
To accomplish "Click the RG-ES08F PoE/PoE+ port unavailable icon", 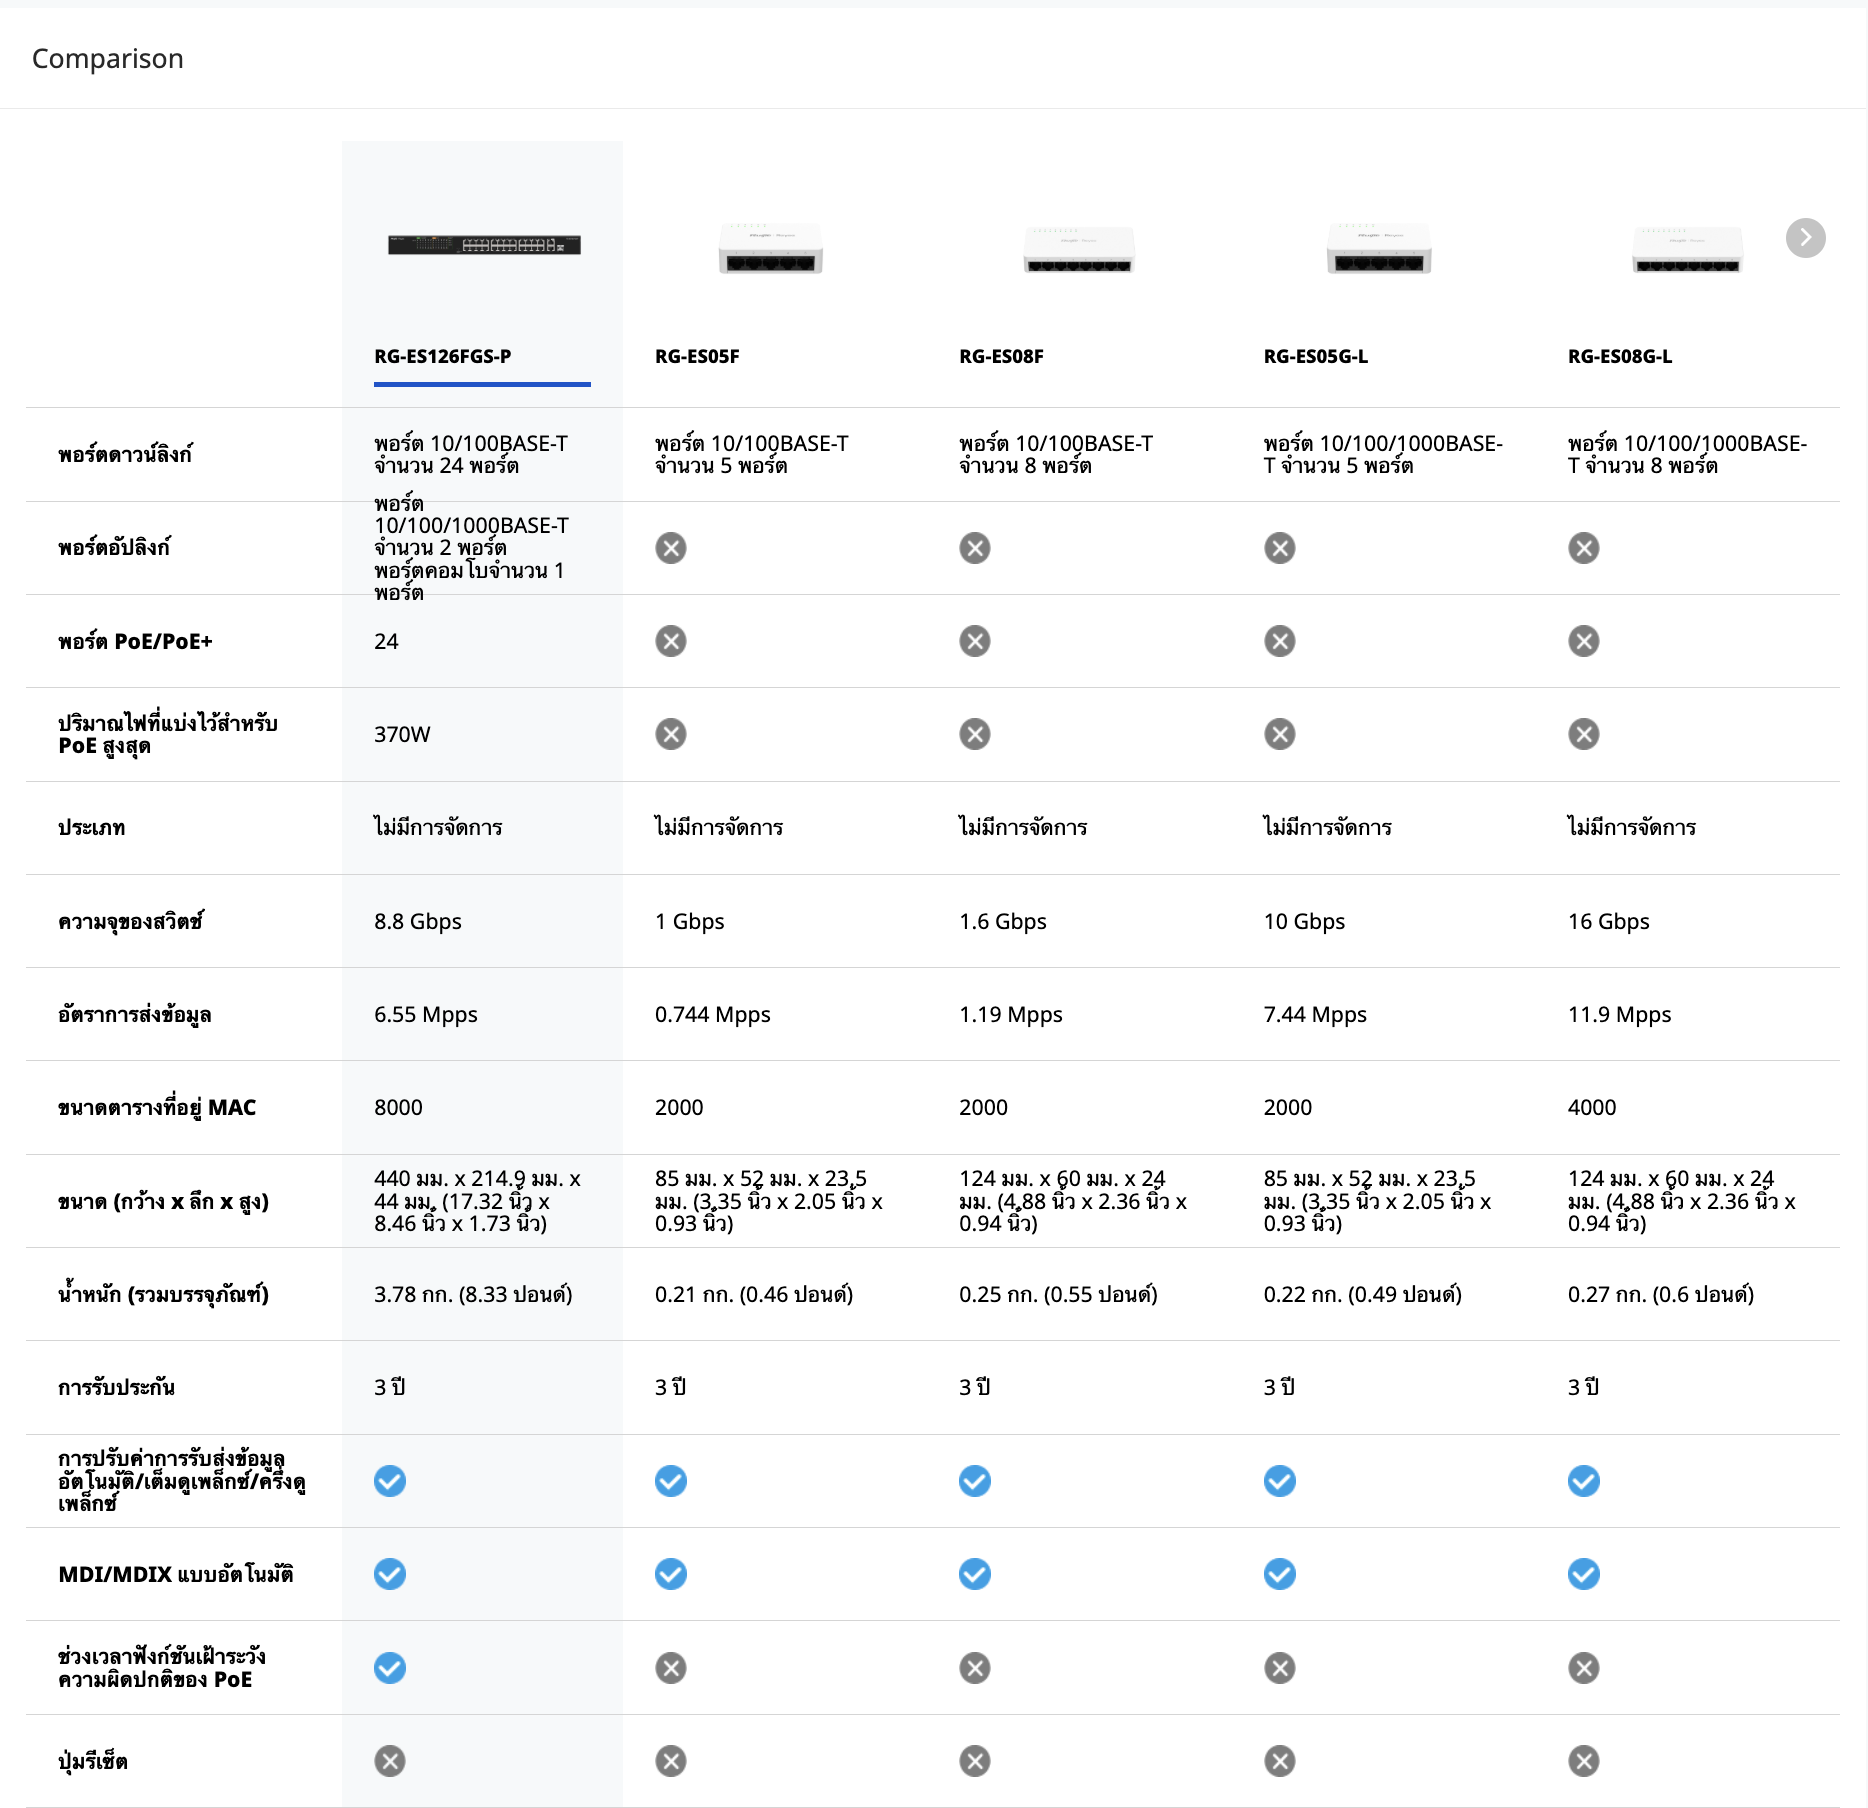I will 975,641.
